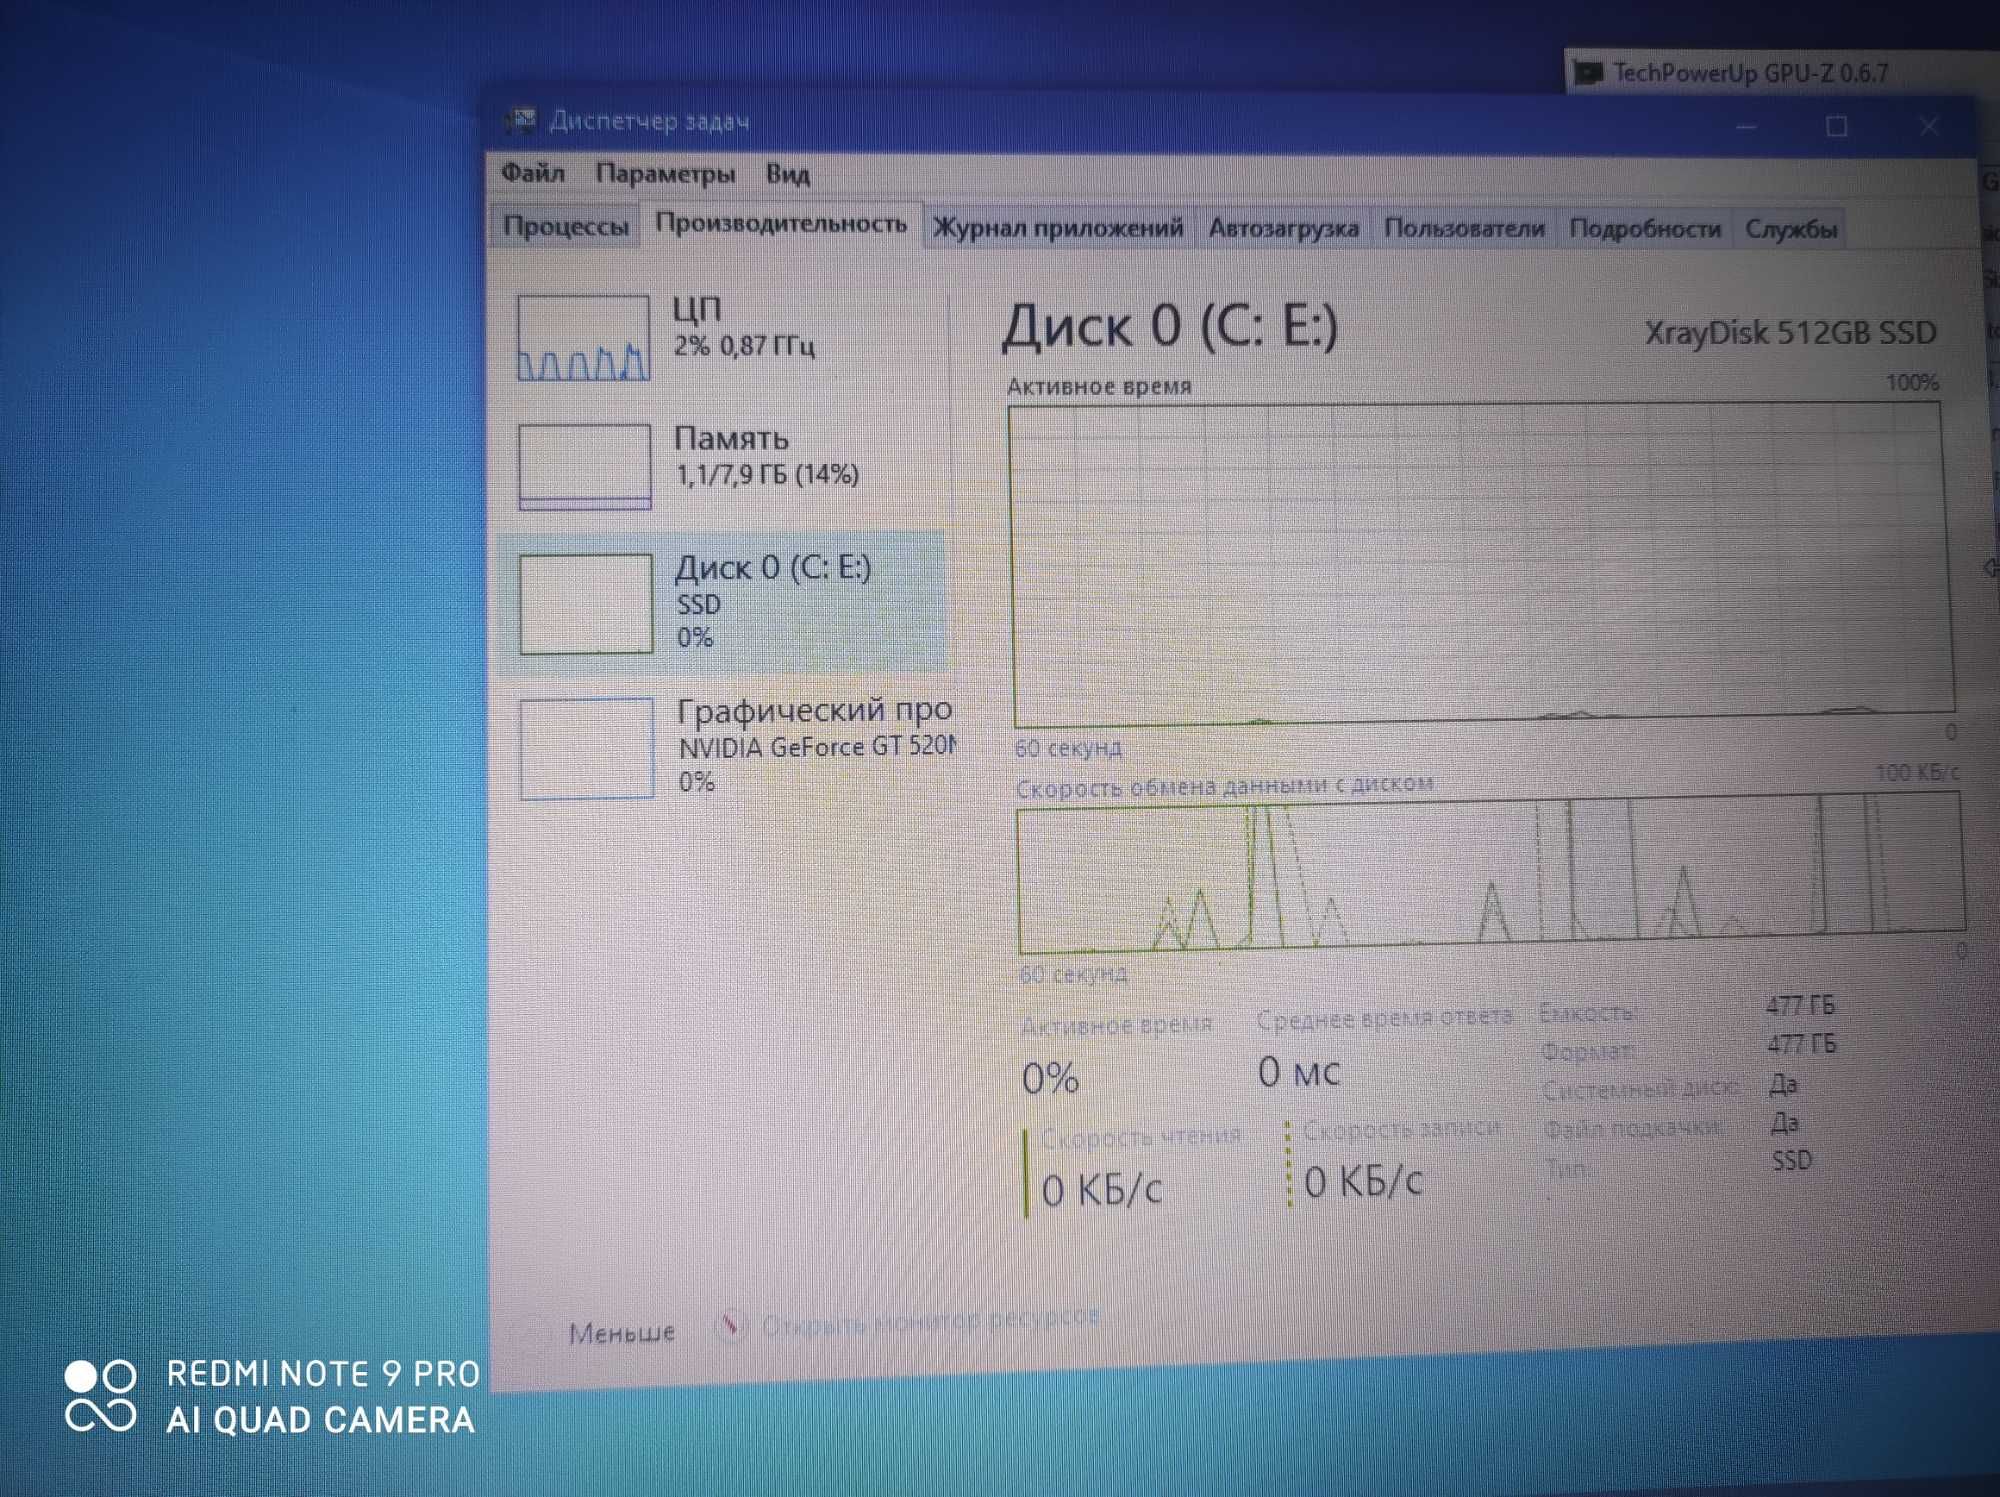Viewport: 2000px width, 1497px height.
Task: Open the Файл menu
Action: tap(532, 173)
